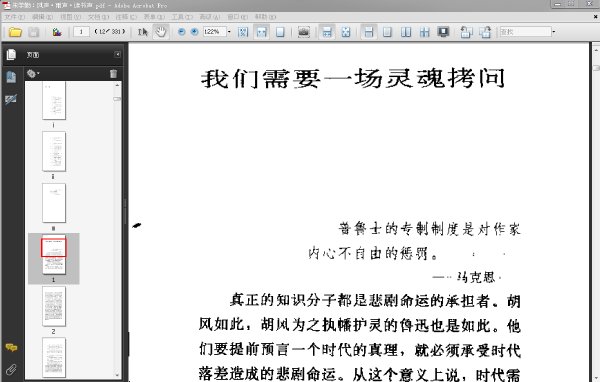Screen dimensions: 600x382
Task: Rotate the view clockwise
Action: point(485,32)
